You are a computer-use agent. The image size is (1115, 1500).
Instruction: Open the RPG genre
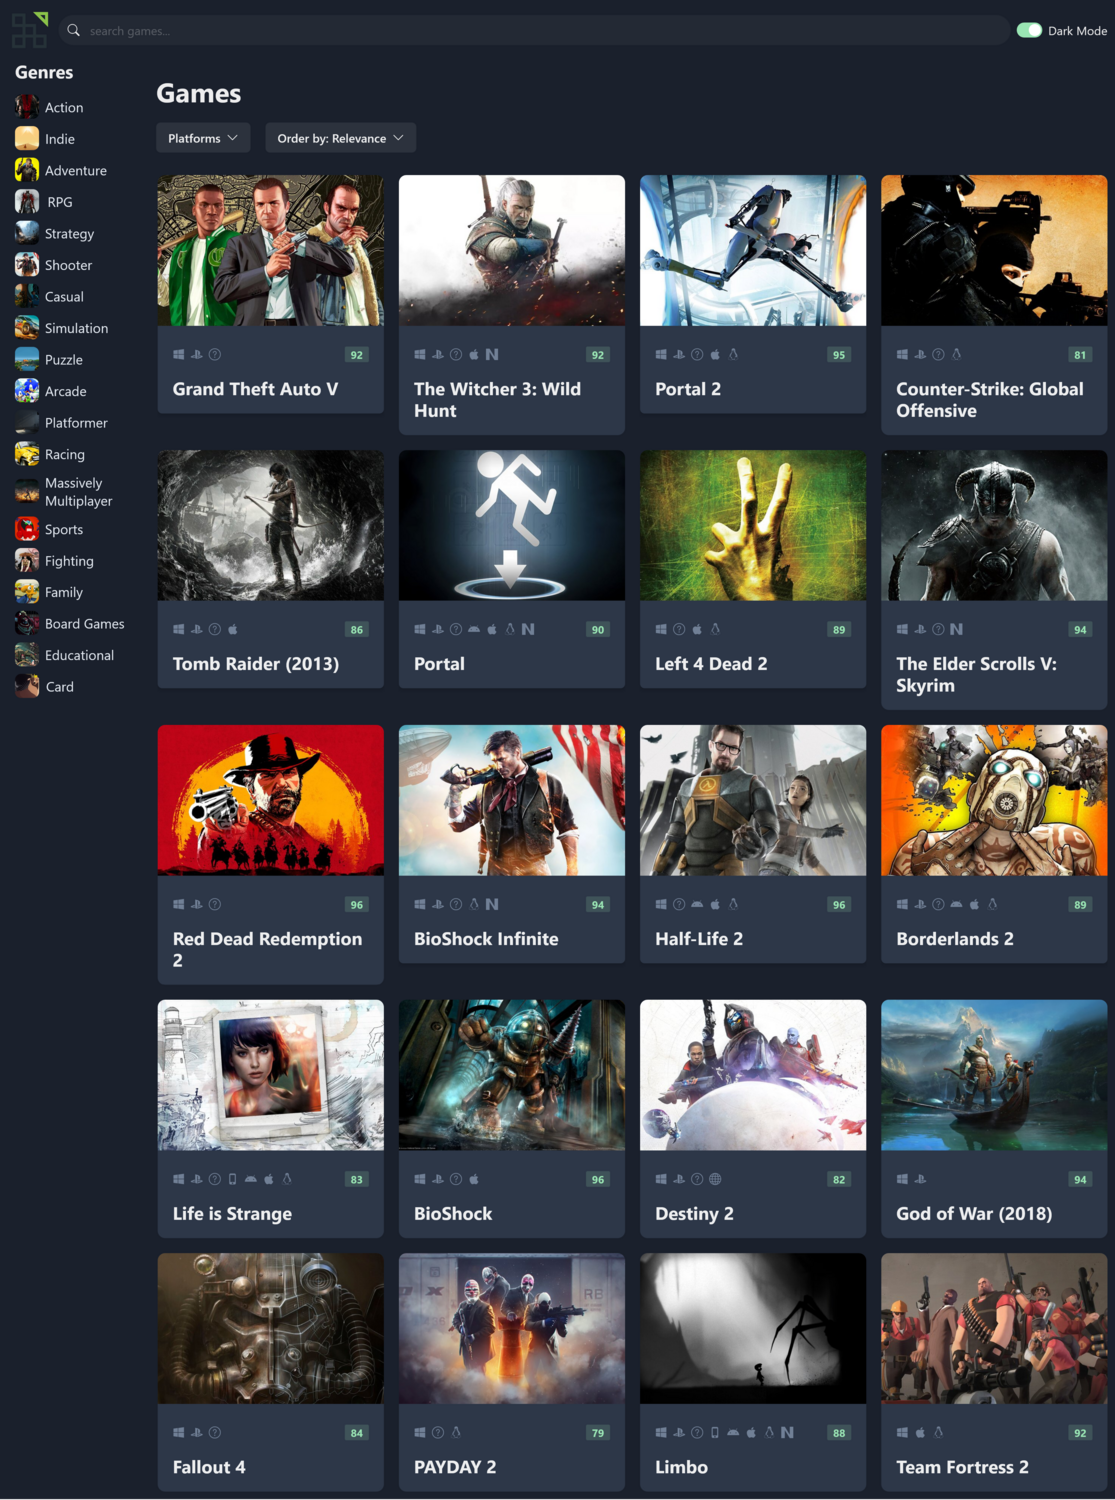(60, 202)
